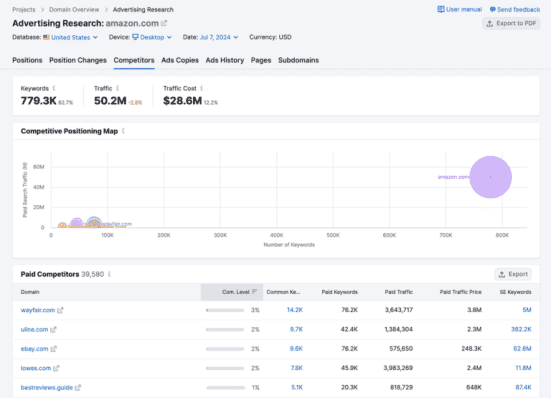Viewport: 551px width, 398px height.
Task: Open the Ads History tab
Action: (x=225, y=60)
